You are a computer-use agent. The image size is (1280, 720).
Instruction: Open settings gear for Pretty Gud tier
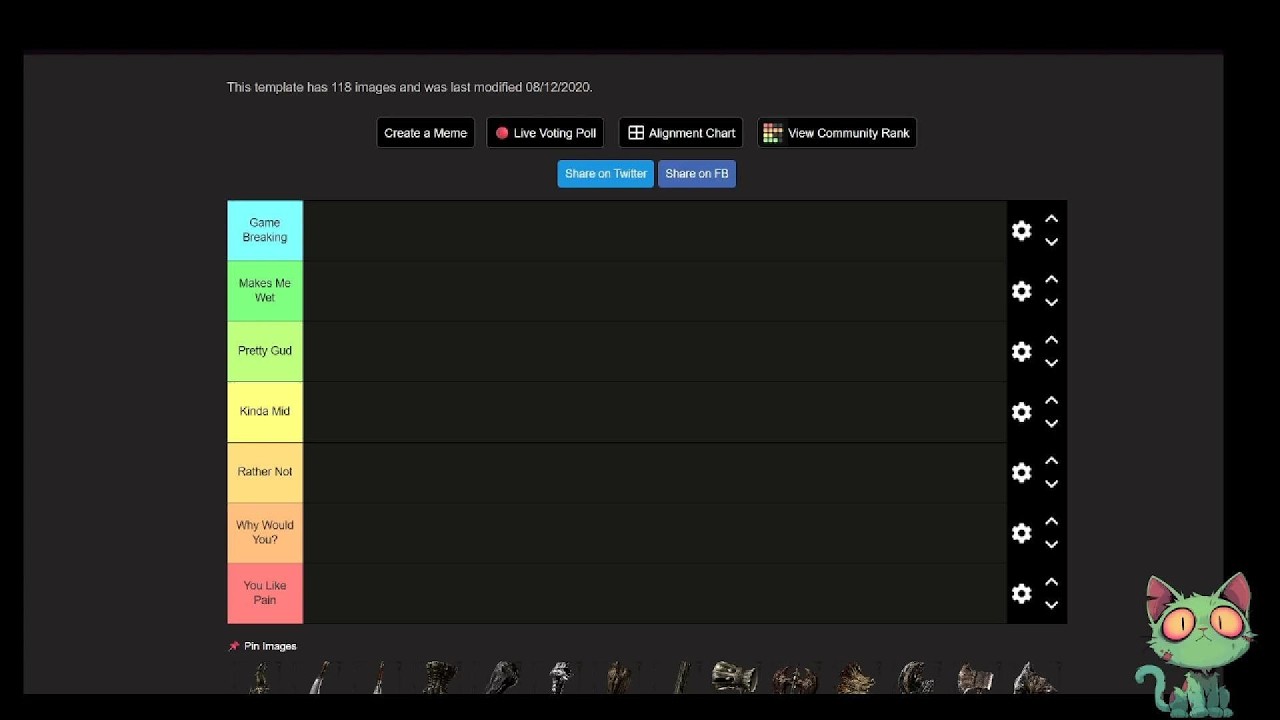click(1021, 352)
